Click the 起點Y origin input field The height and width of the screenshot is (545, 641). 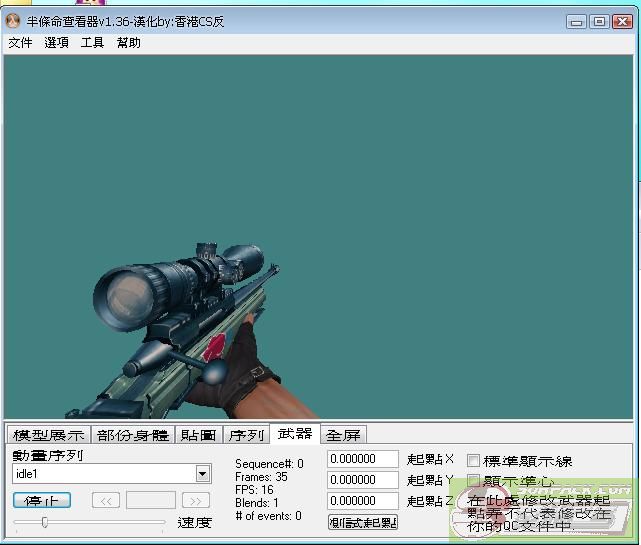tap(363, 480)
